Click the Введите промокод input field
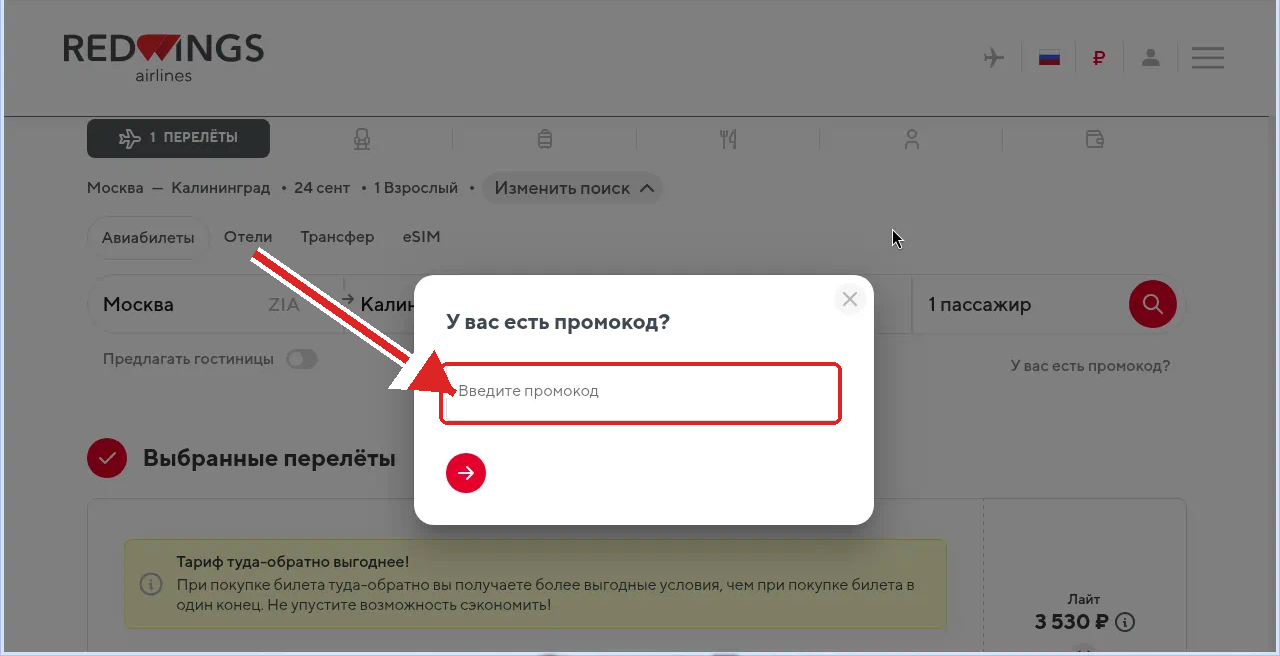1280x656 pixels. (640, 393)
